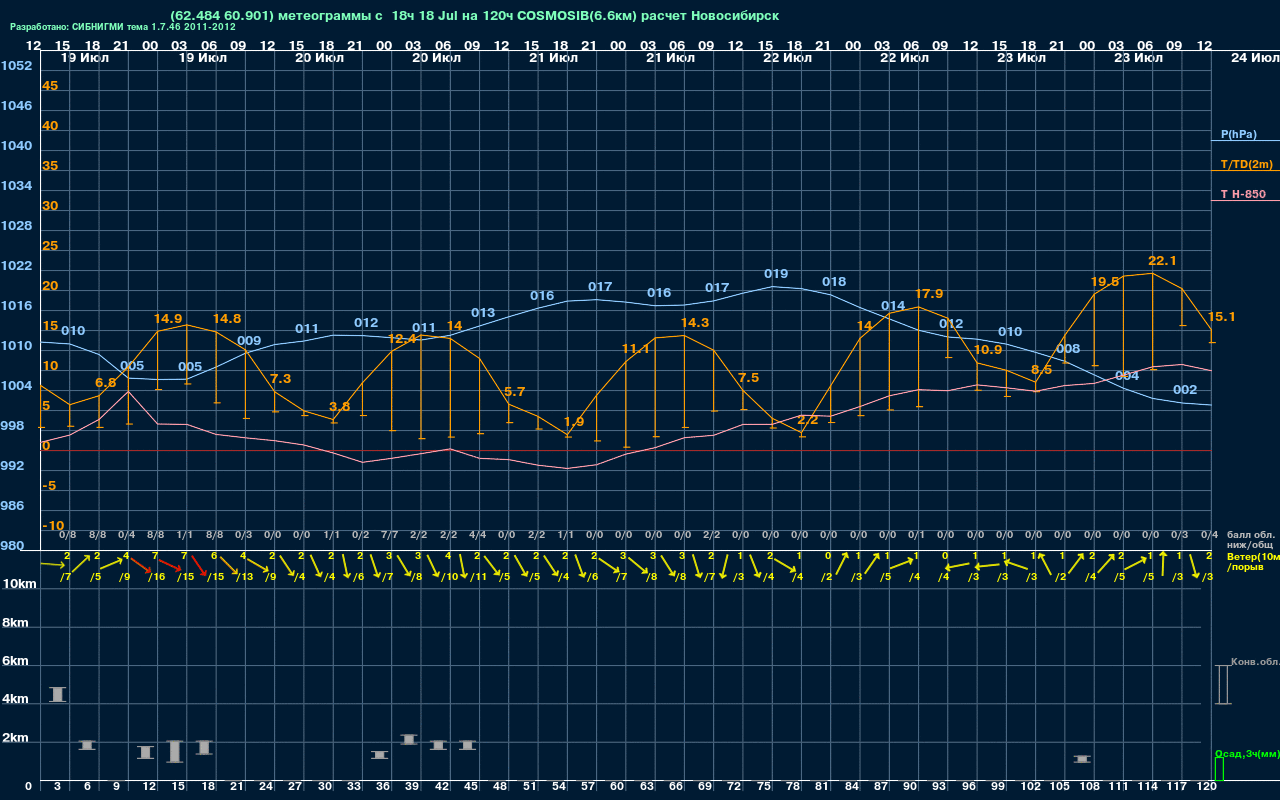Click the 14.8 temperature value
1280x800 pixels.
tap(227, 319)
